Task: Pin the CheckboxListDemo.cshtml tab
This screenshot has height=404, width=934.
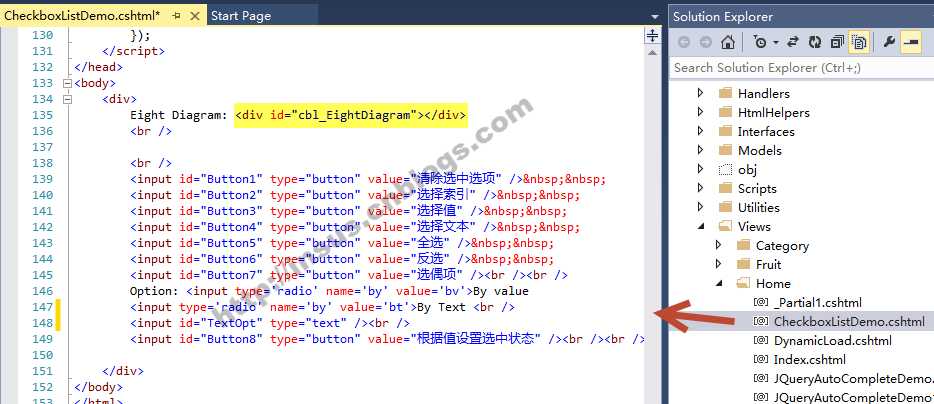Action: pos(176,16)
